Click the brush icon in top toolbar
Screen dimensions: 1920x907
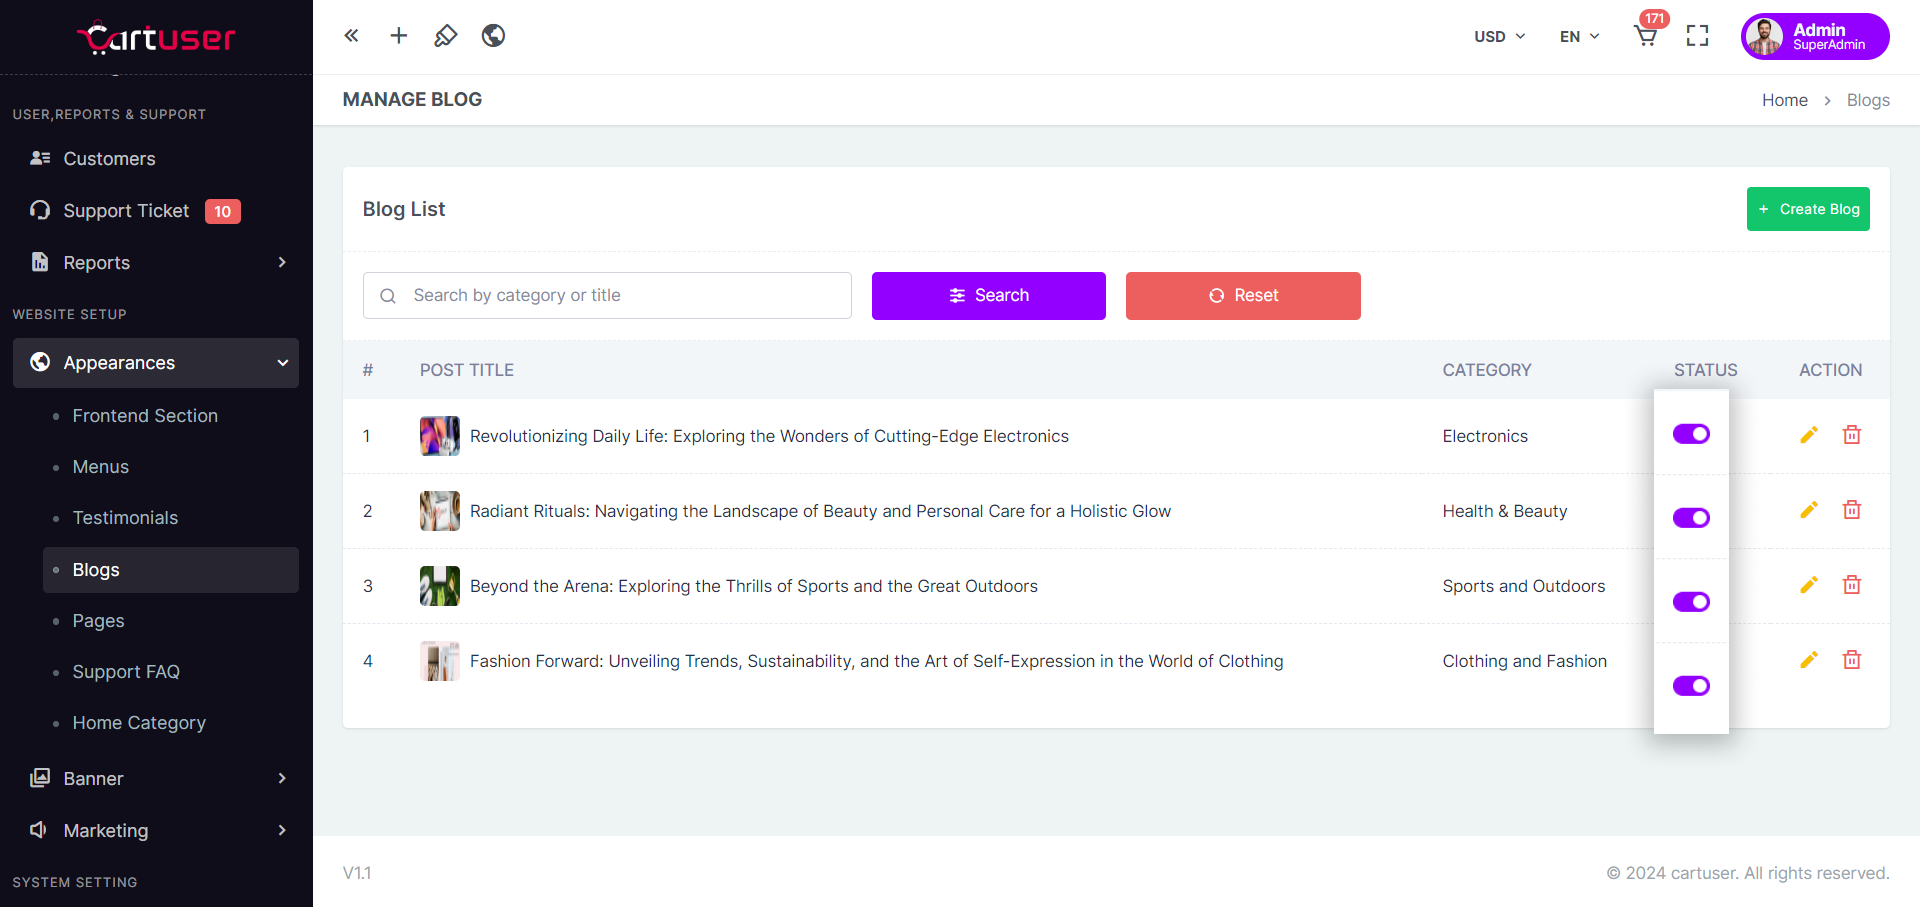point(445,36)
